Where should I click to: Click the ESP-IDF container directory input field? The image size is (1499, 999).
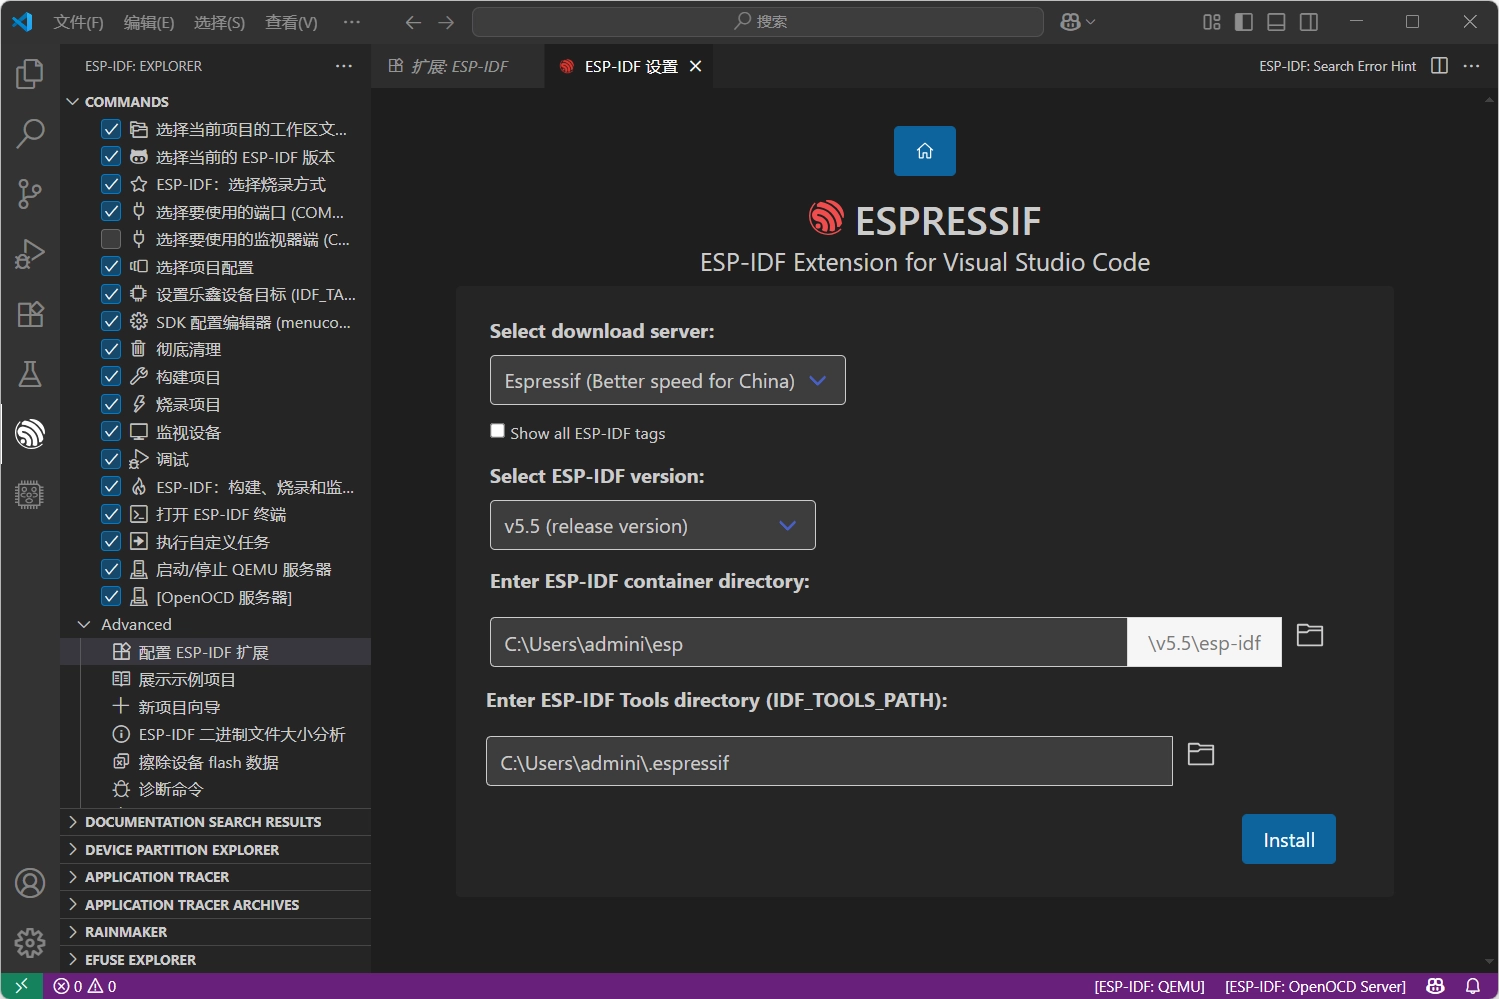(808, 643)
